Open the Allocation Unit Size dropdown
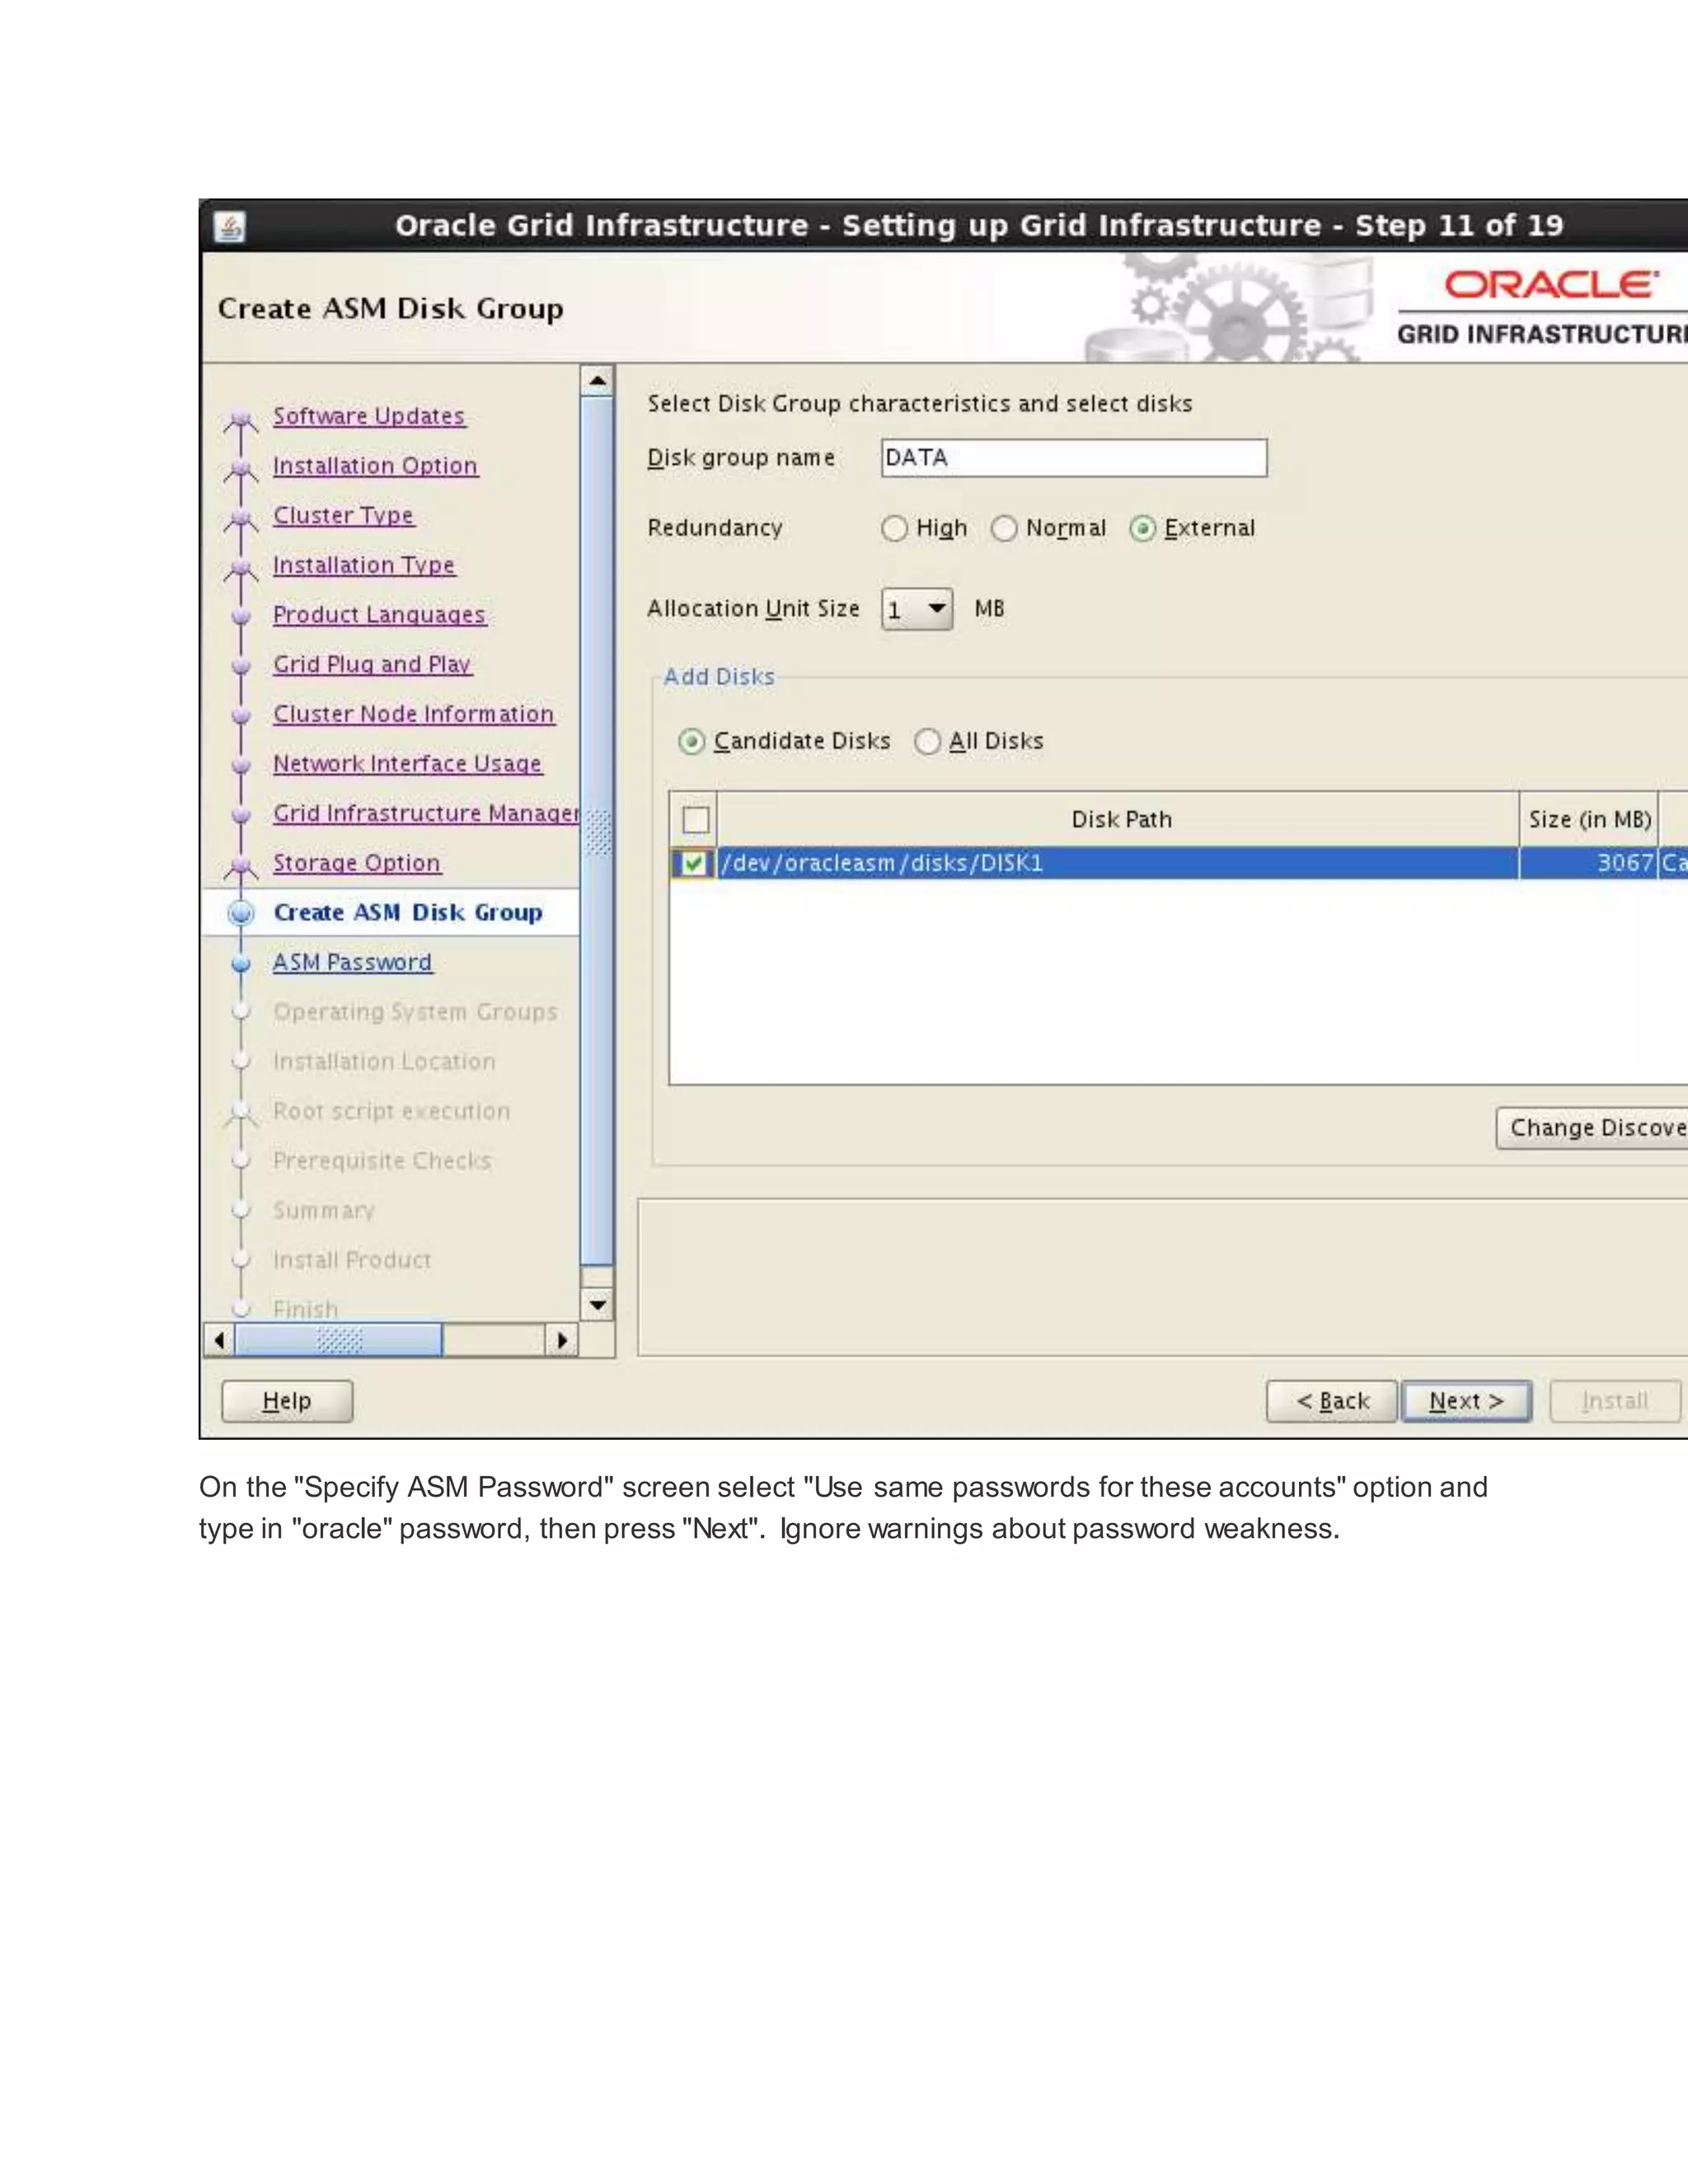 click(917, 609)
